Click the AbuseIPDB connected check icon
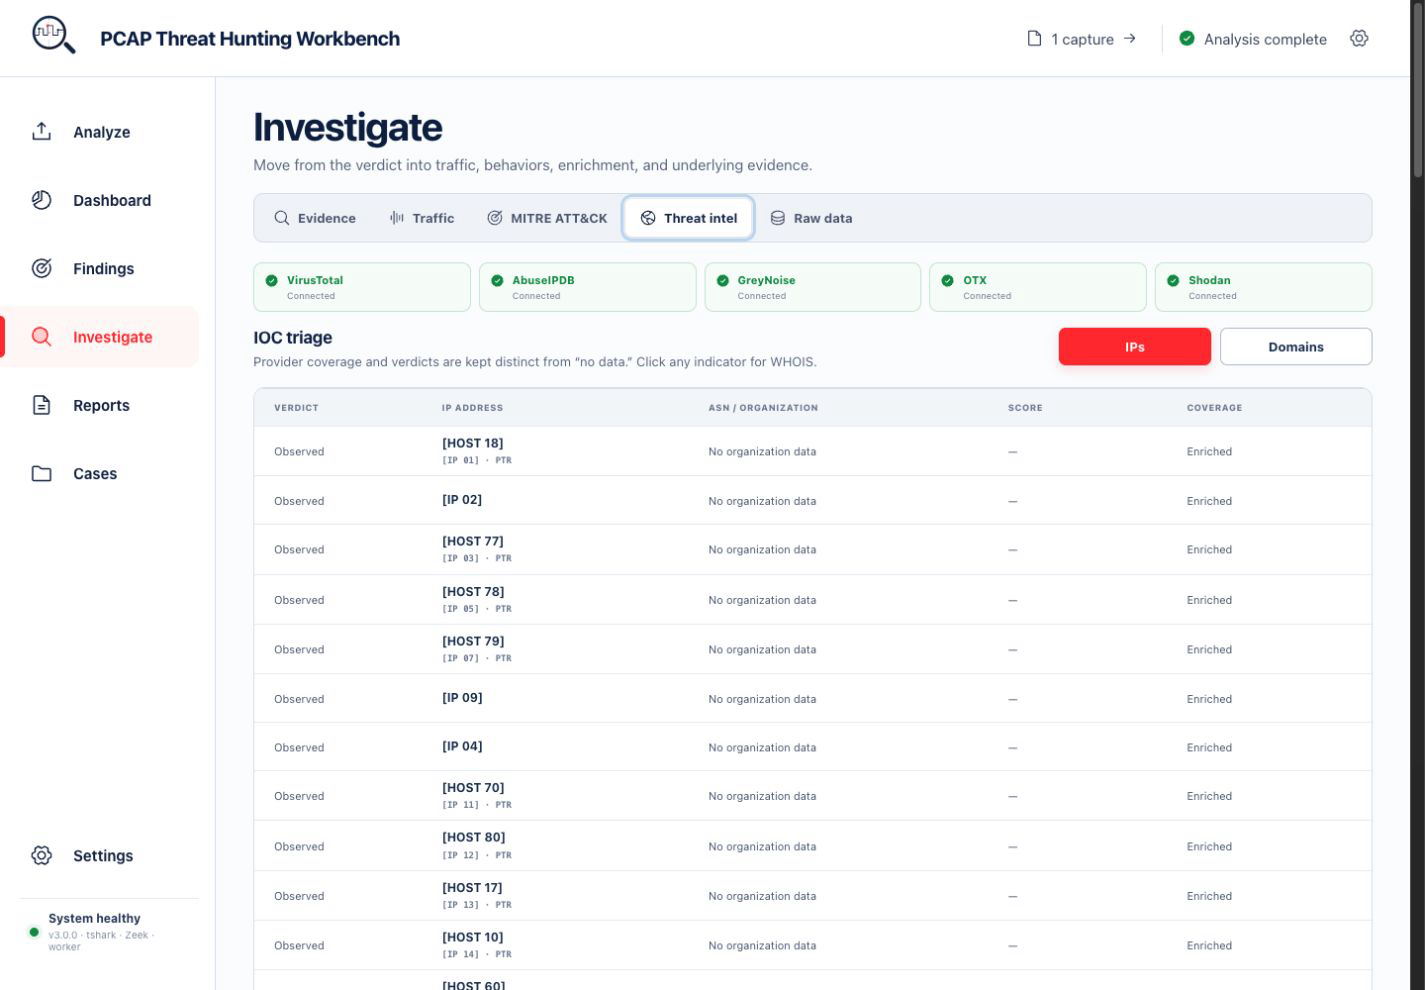Image resolution: width=1425 pixels, height=990 pixels. (x=497, y=280)
